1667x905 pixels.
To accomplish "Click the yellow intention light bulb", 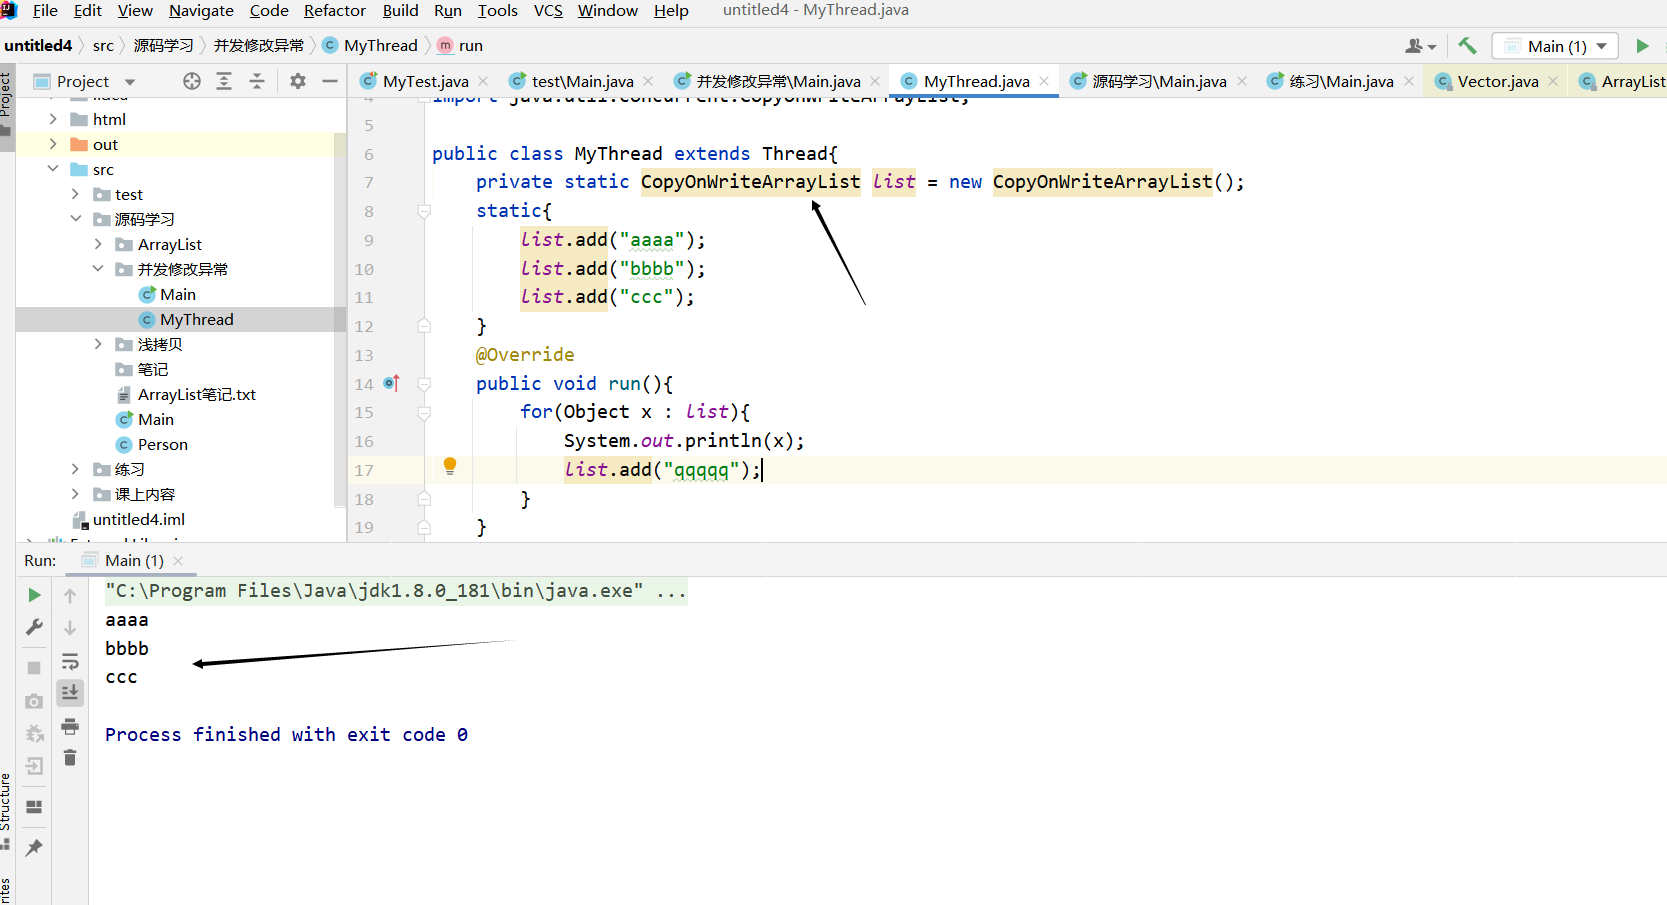I will pos(450,466).
